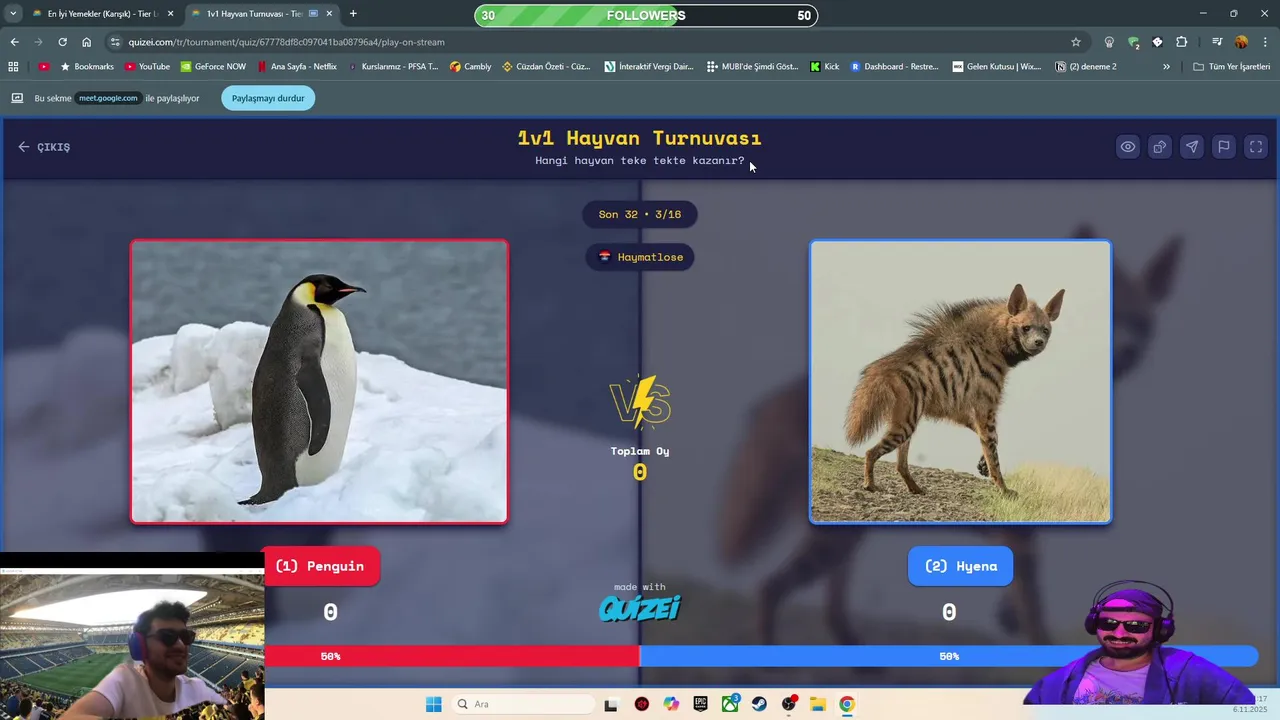Open the Kurslarımız - PFSA bookmark
Viewport: 1280px width, 720px height.
[x=392, y=67]
